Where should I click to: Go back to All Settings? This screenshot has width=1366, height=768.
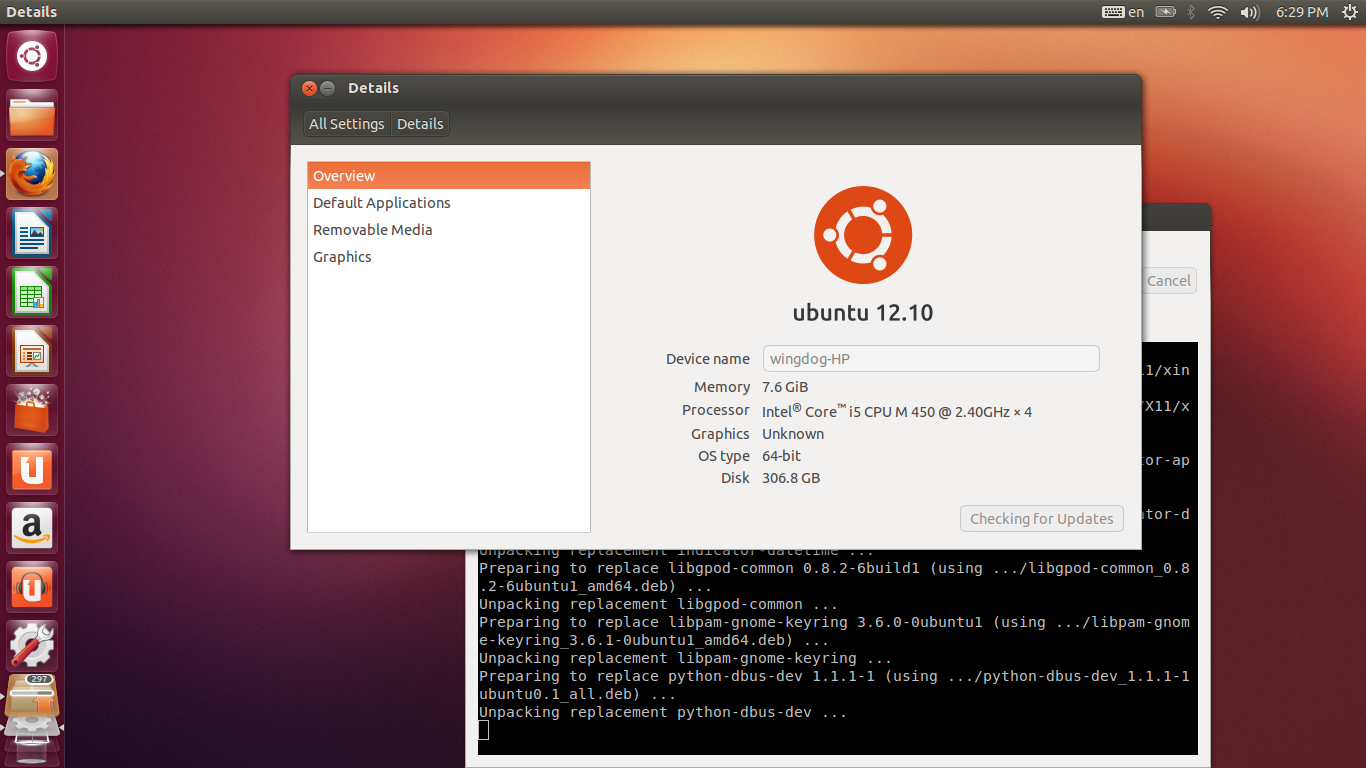coord(347,124)
